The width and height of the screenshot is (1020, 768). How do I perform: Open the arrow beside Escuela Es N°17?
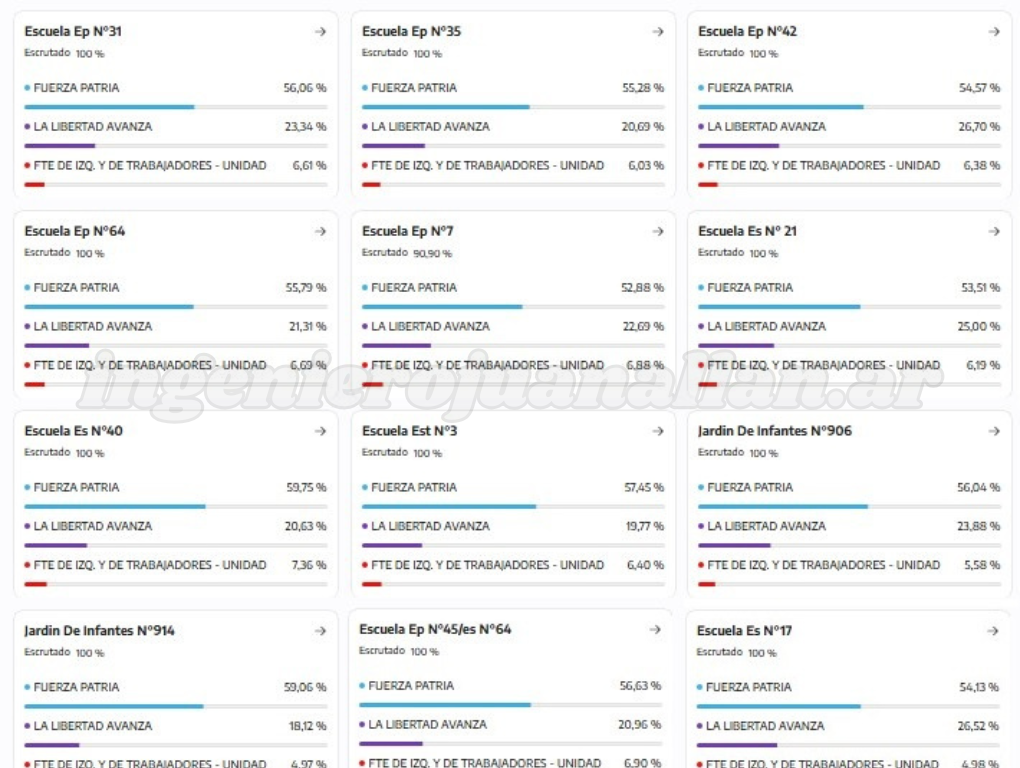click(992, 631)
